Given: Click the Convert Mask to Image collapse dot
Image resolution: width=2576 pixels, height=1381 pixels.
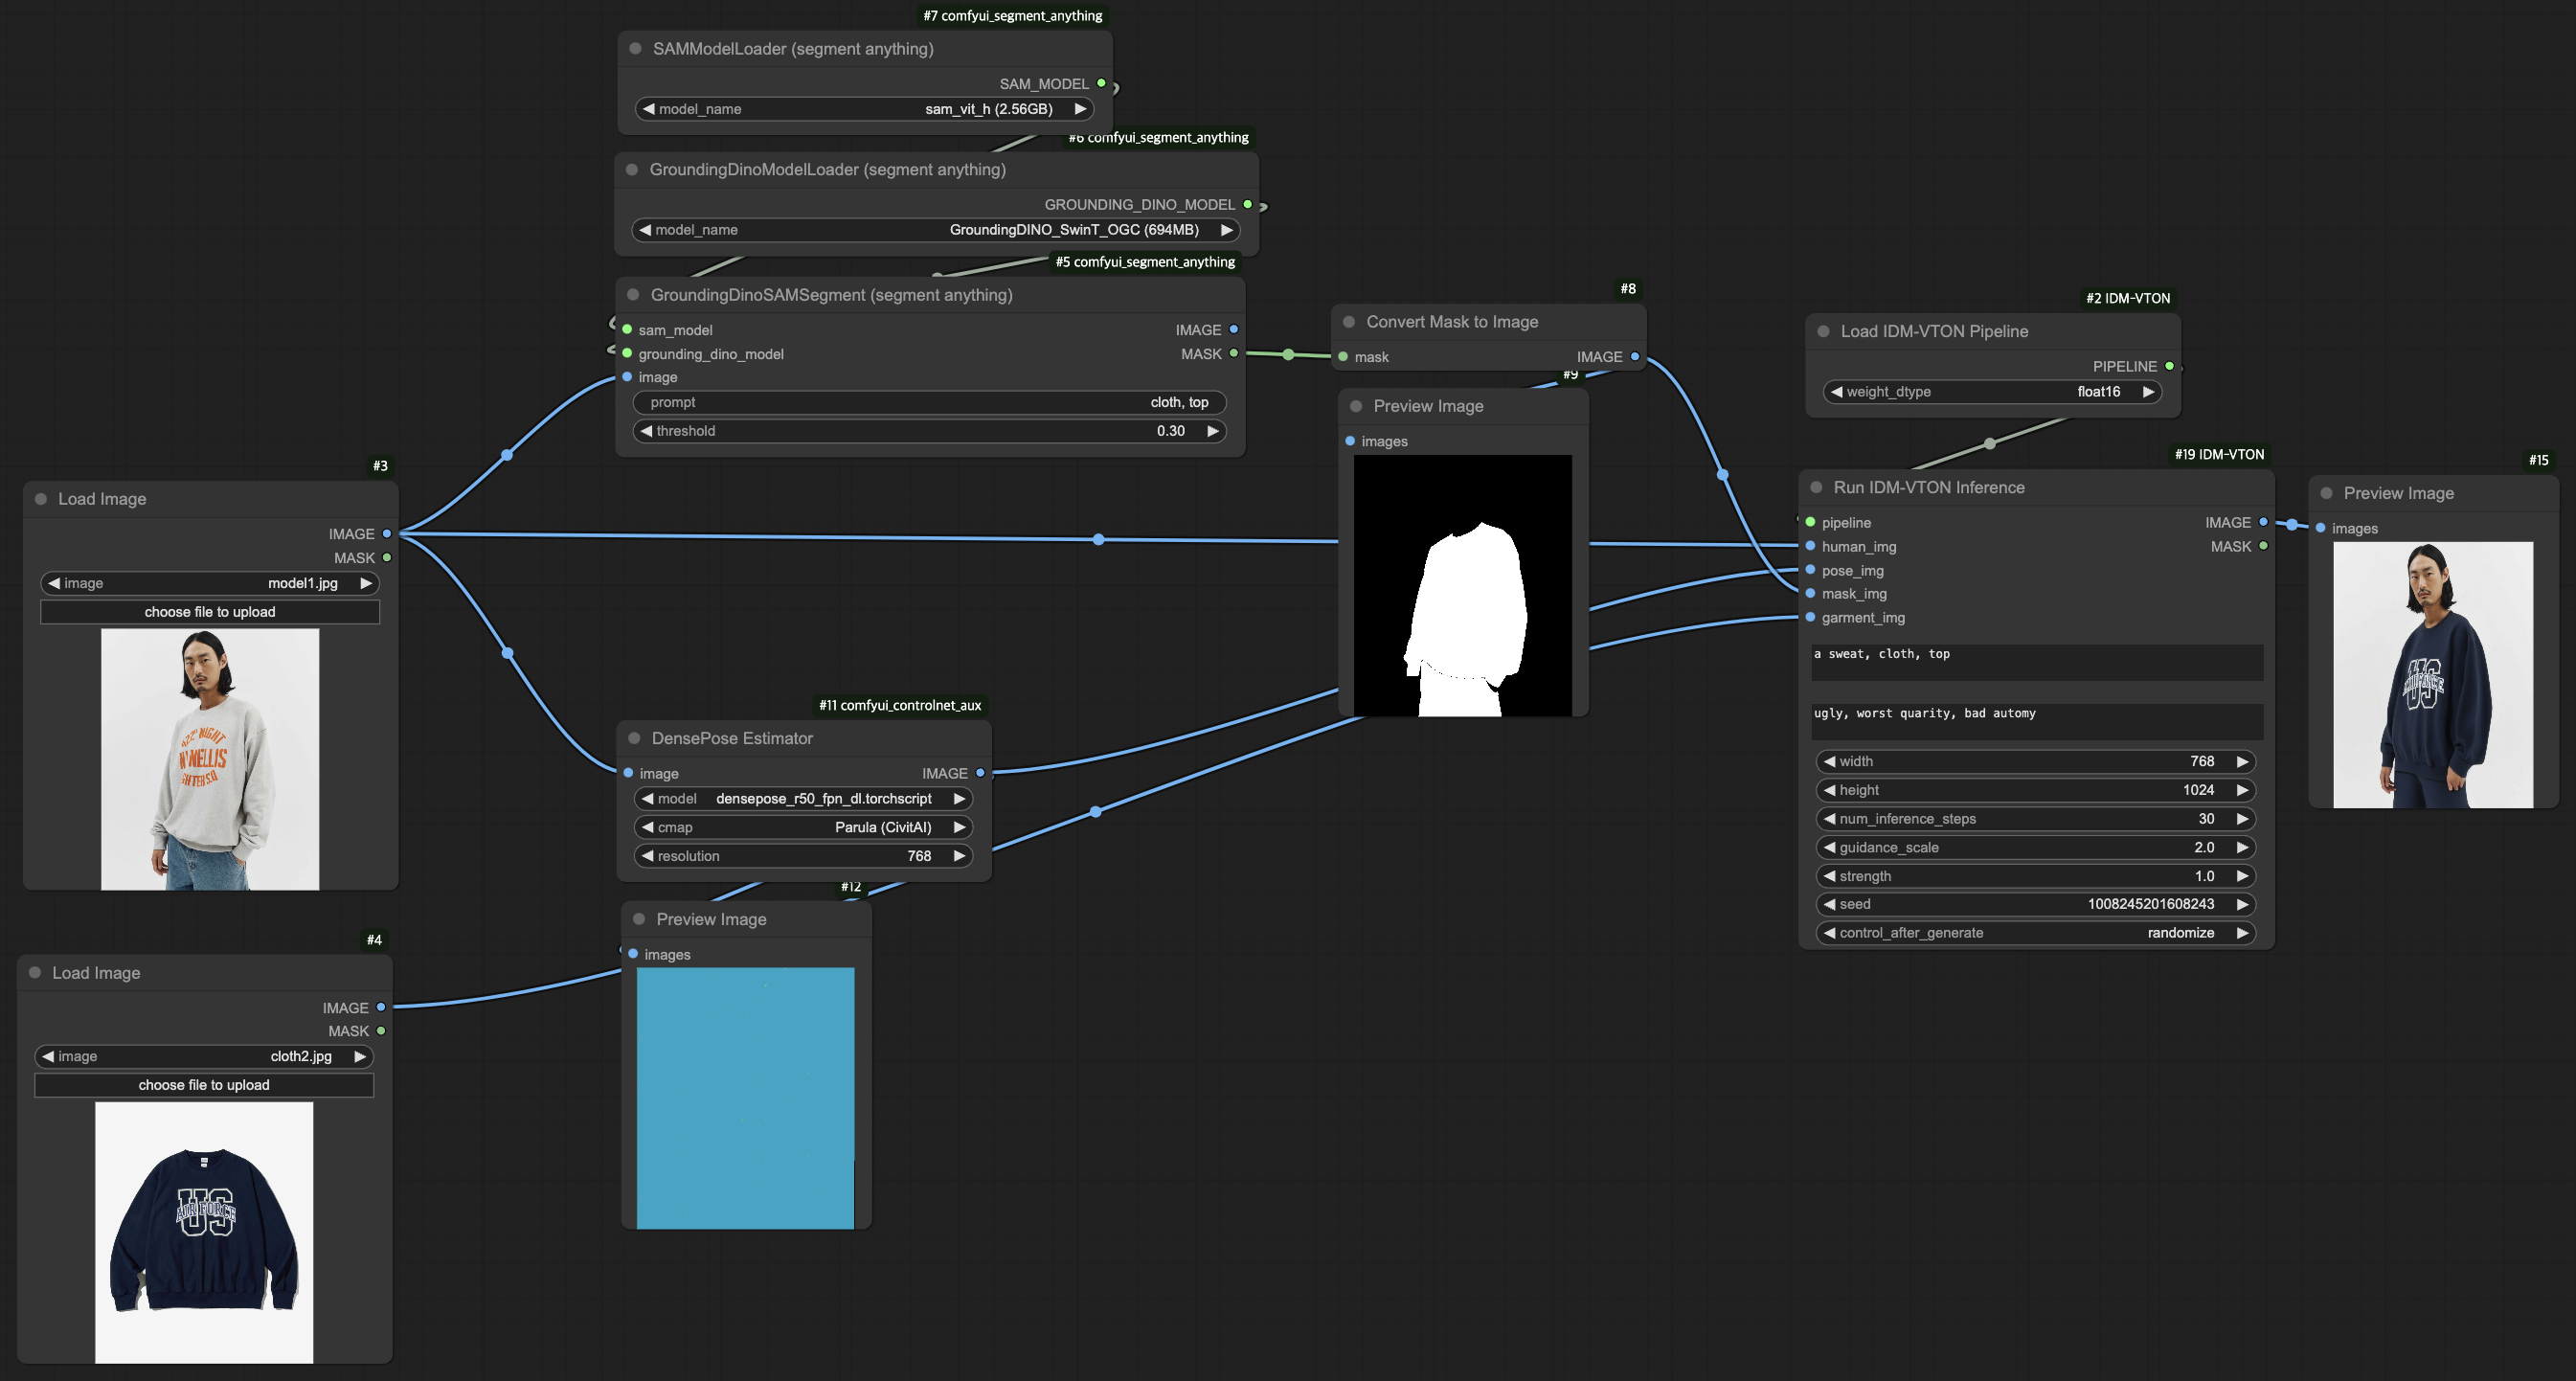Looking at the screenshot, I should tap(1349, 322).
